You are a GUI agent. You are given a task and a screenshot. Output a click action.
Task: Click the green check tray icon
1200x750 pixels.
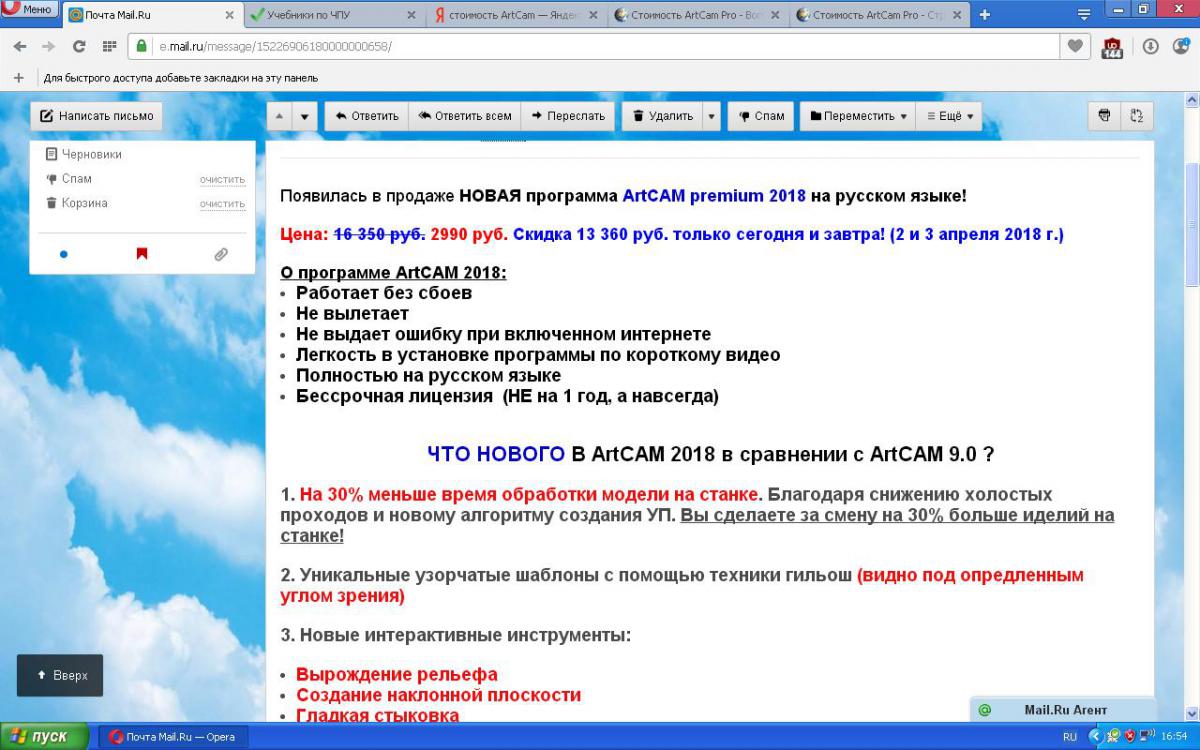click(1113, 737)
